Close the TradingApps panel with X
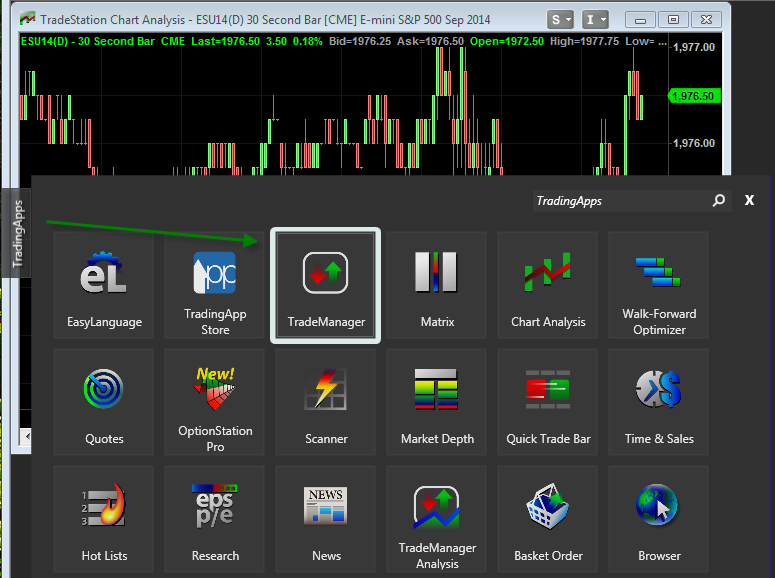775x578 pixels. [749, 201]
